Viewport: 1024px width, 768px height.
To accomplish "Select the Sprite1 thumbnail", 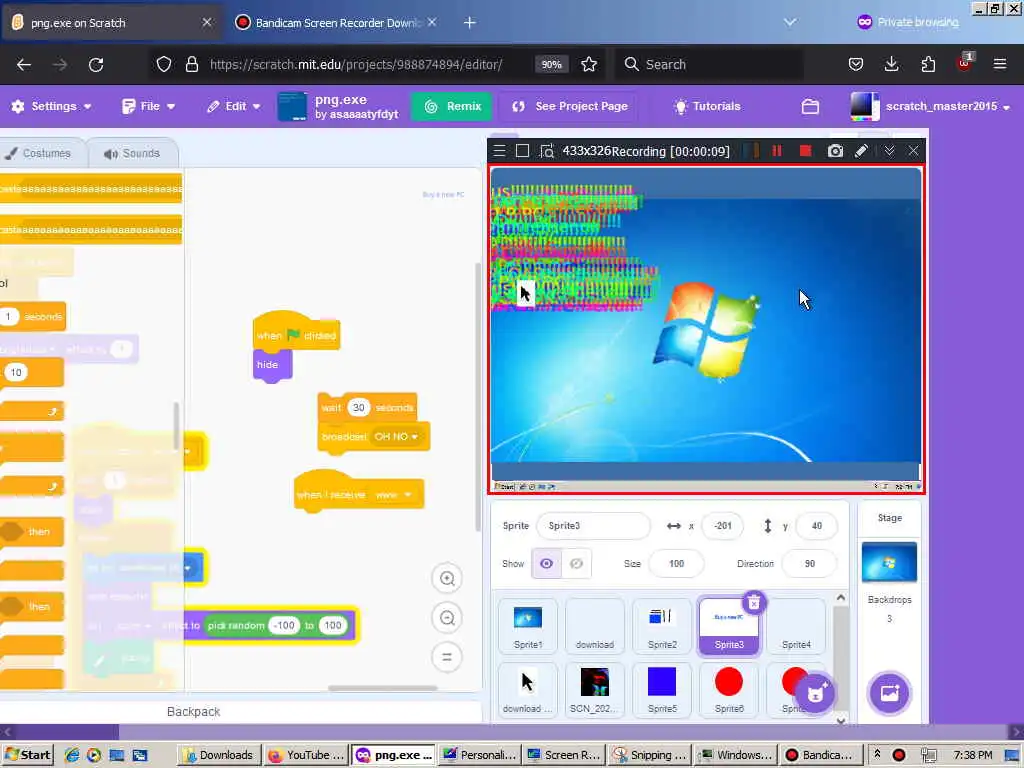I will (528, 626).
